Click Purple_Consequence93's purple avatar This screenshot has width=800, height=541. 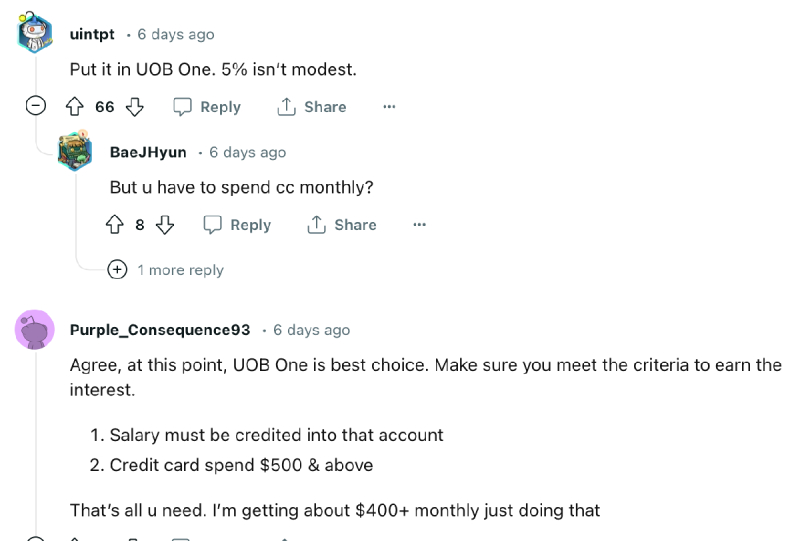(35, 329)
